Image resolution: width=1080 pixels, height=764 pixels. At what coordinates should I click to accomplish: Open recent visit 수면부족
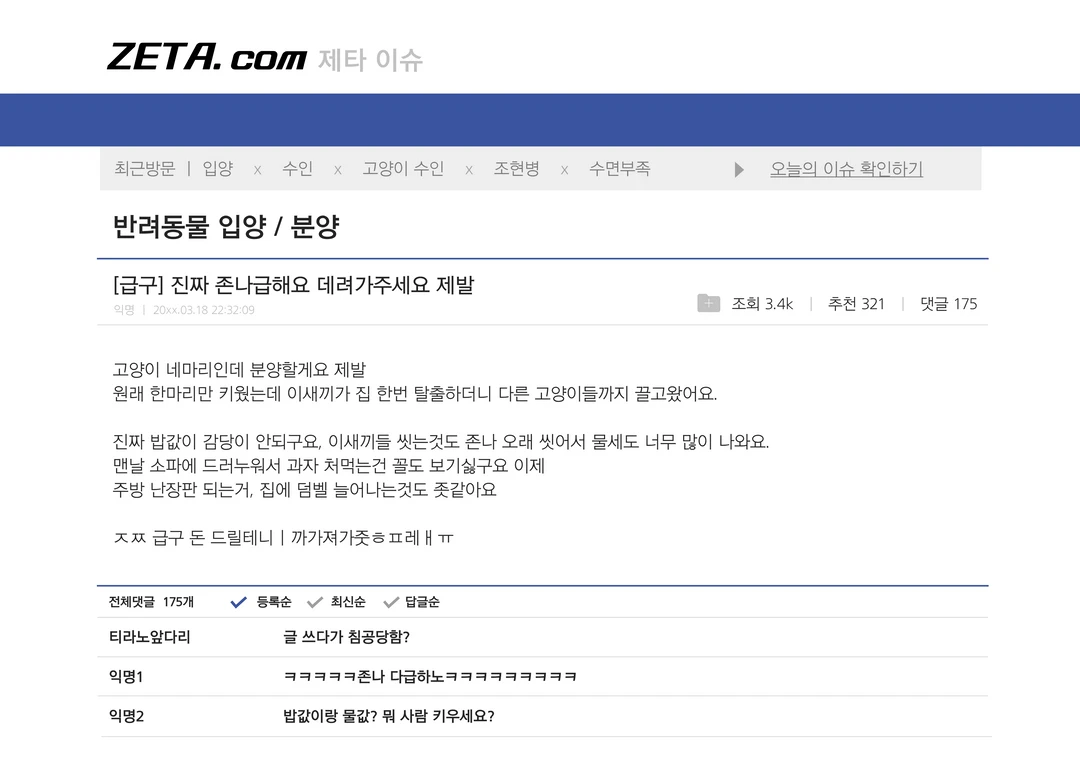pyautogui.click(x=619, y=169)
